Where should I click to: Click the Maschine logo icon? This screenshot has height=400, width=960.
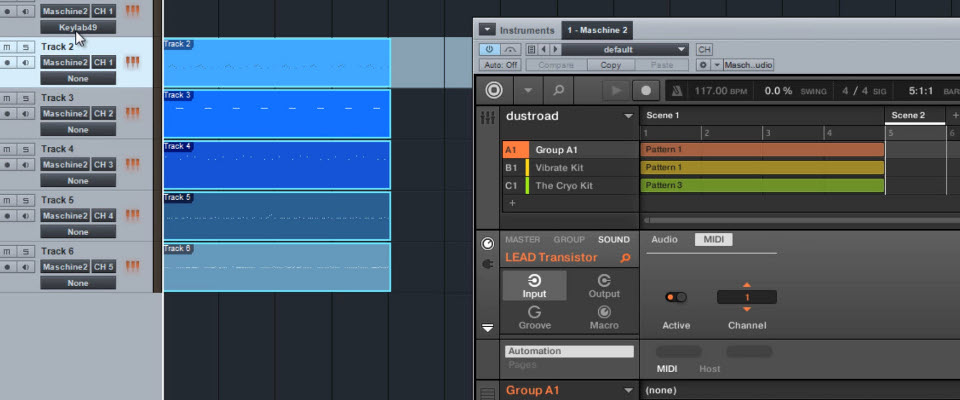click(x=493, y=91)
